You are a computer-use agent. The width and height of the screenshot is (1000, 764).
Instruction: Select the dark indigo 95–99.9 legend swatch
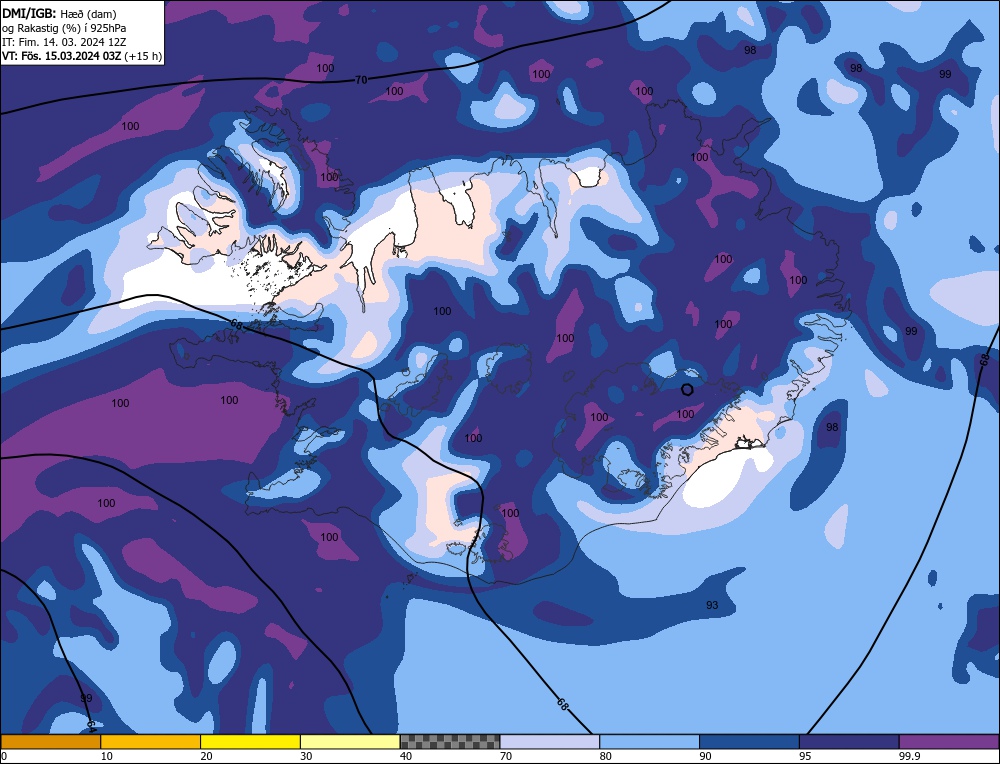coord(849,742)
